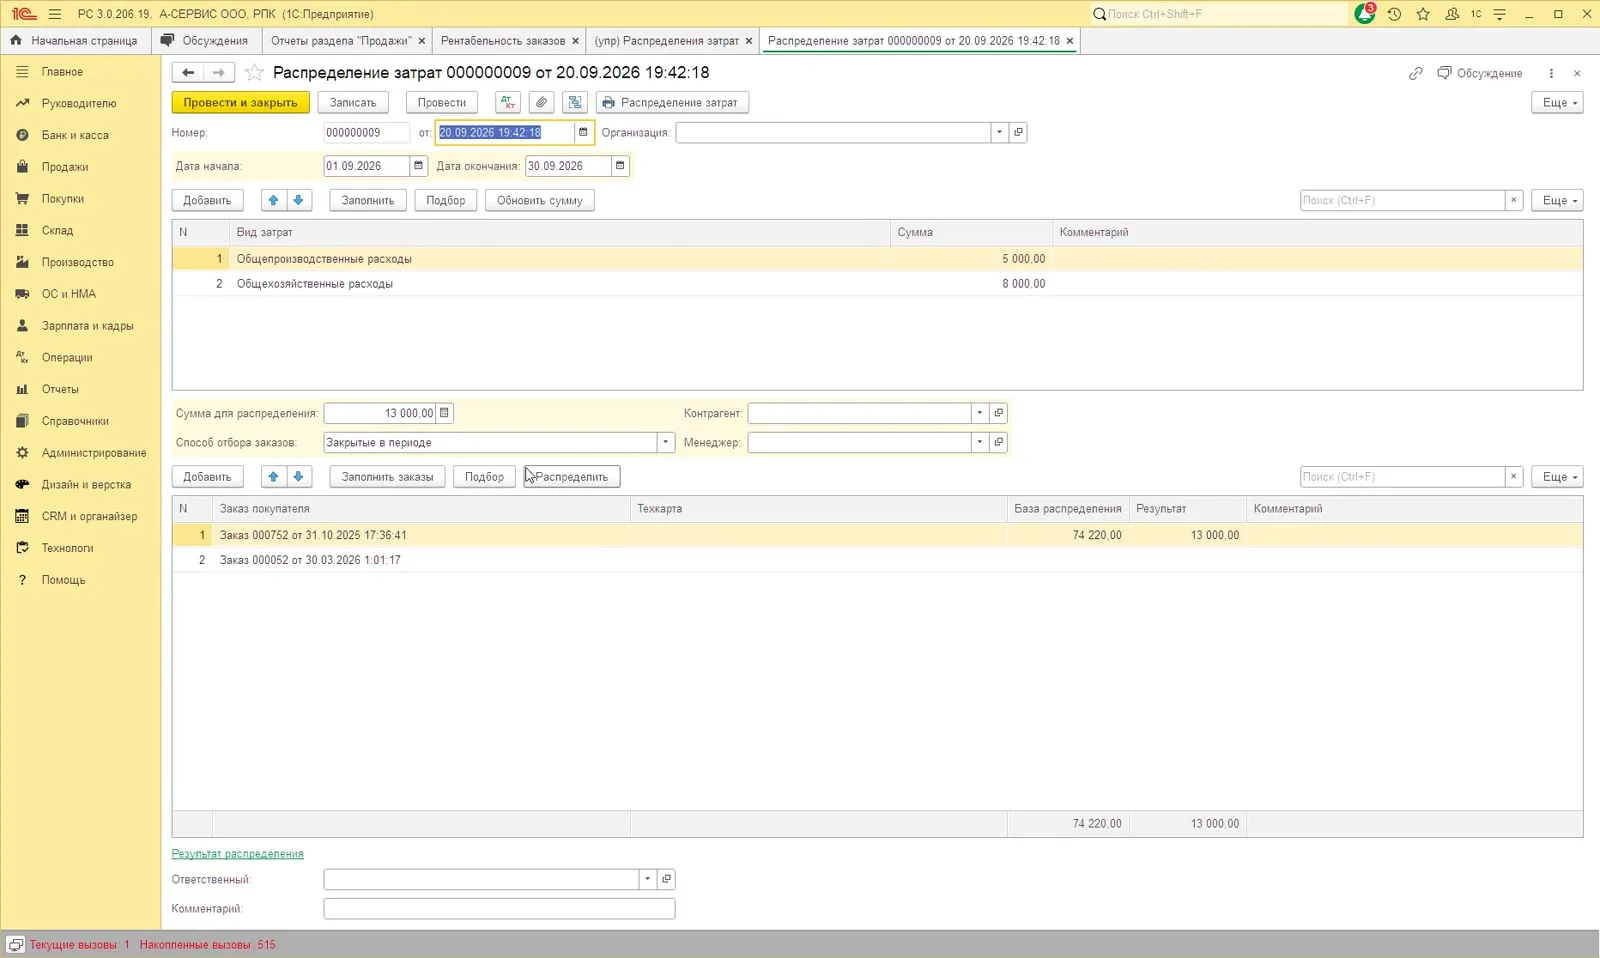Switch to Рентабельность заказов tab
Viewport: 1600px width, 958px height.
coord(503,41)
